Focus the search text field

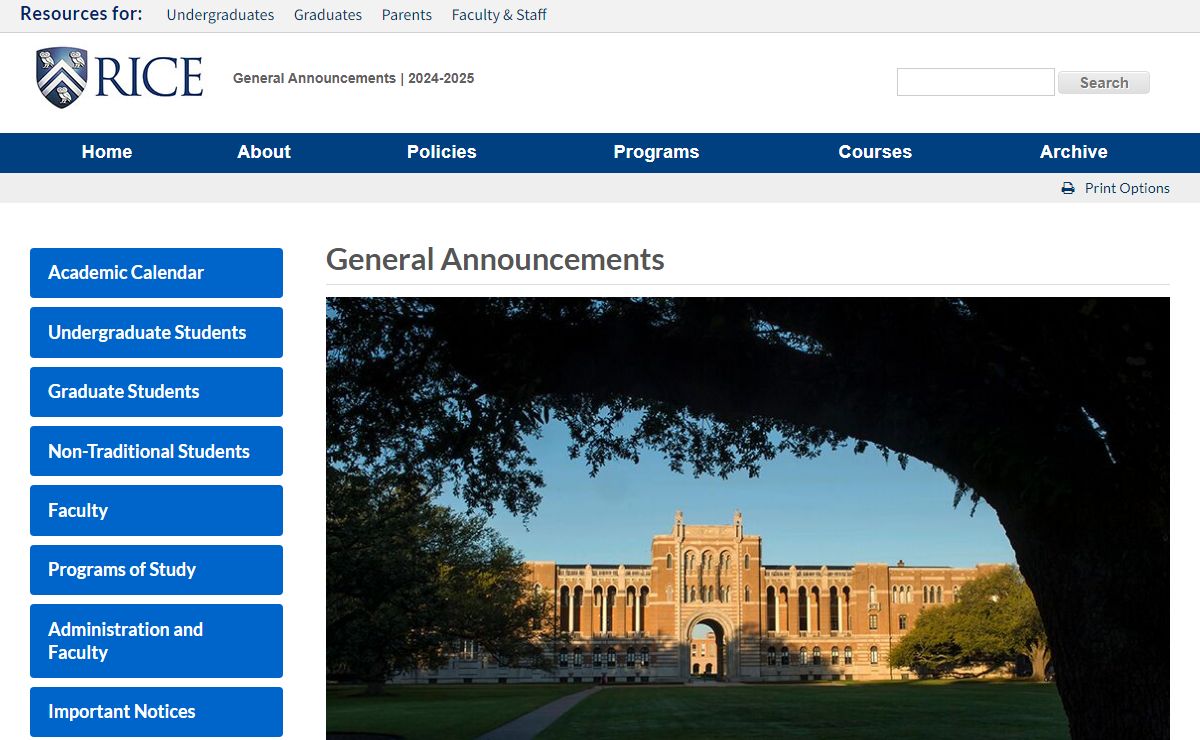click(x=976, y=82)
